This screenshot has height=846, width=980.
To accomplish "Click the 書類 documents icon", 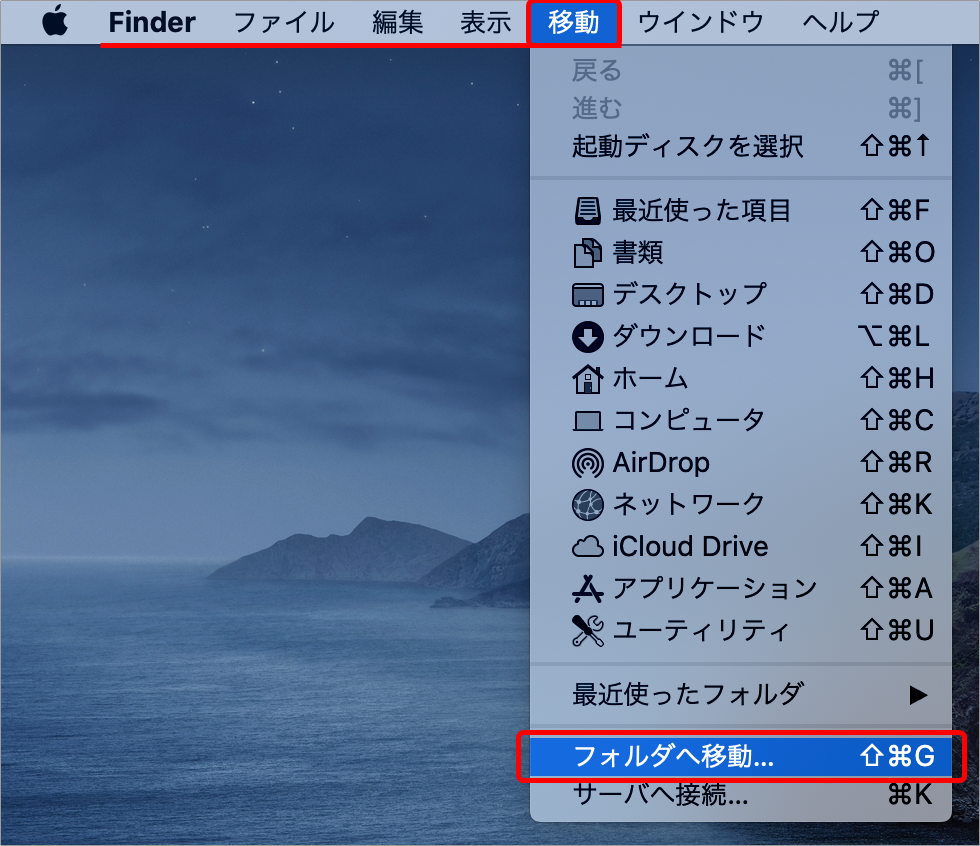I will 588,253.
